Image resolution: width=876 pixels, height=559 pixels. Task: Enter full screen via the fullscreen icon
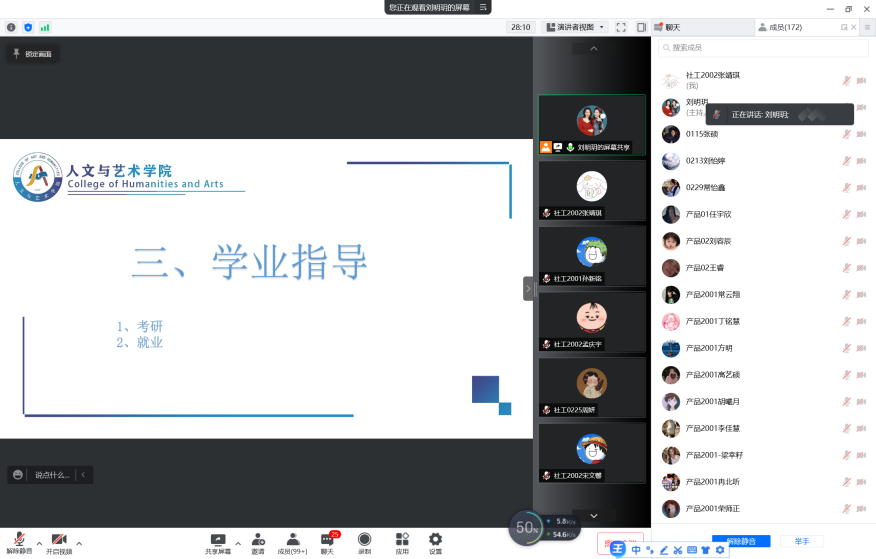621,27
